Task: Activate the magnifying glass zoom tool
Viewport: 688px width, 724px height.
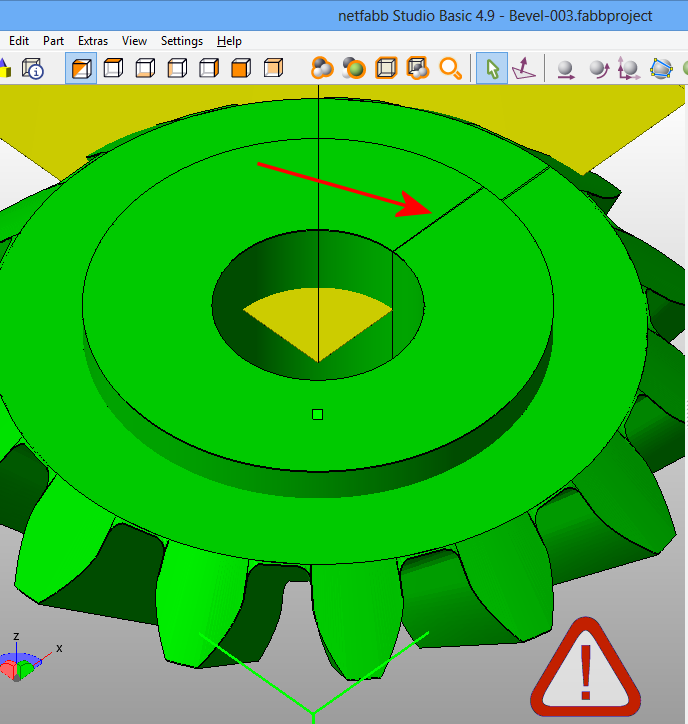Action: coord(451,69)
